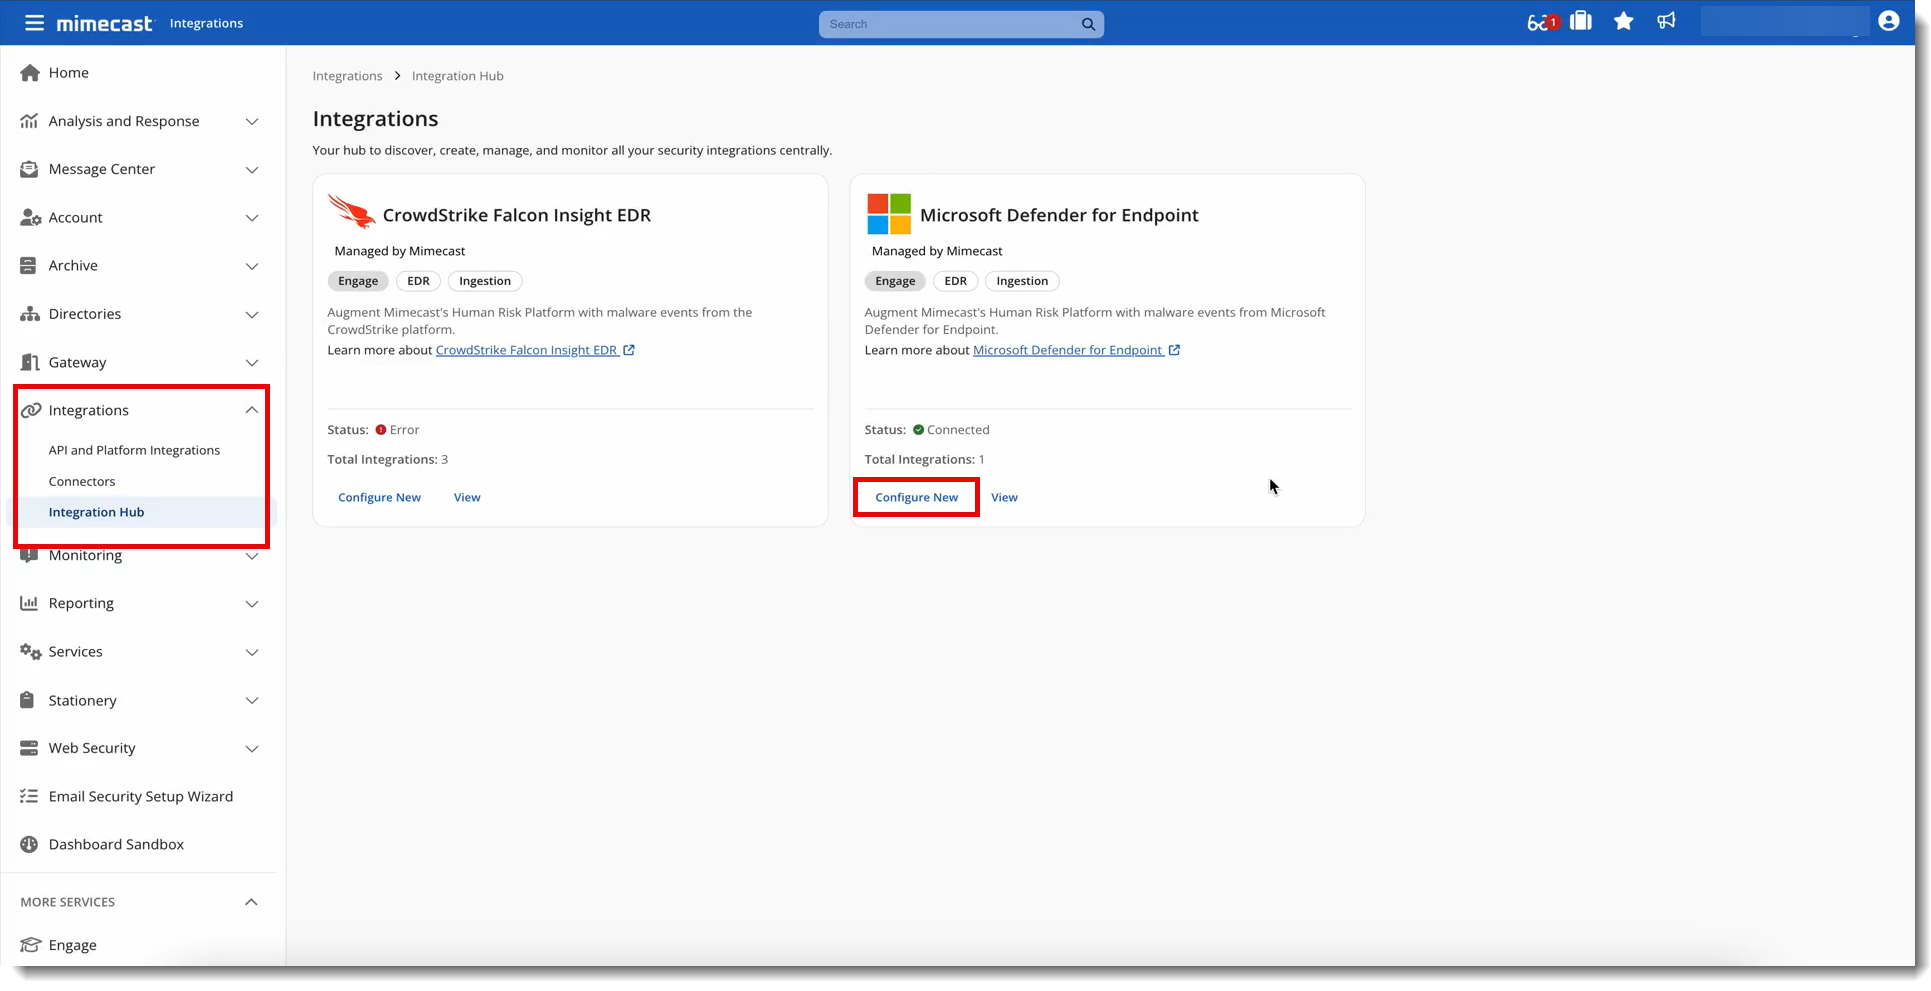Open the notifications glasses icon with badge
This screenshot has width=1931, height=991.
[x=1541, y=22]
